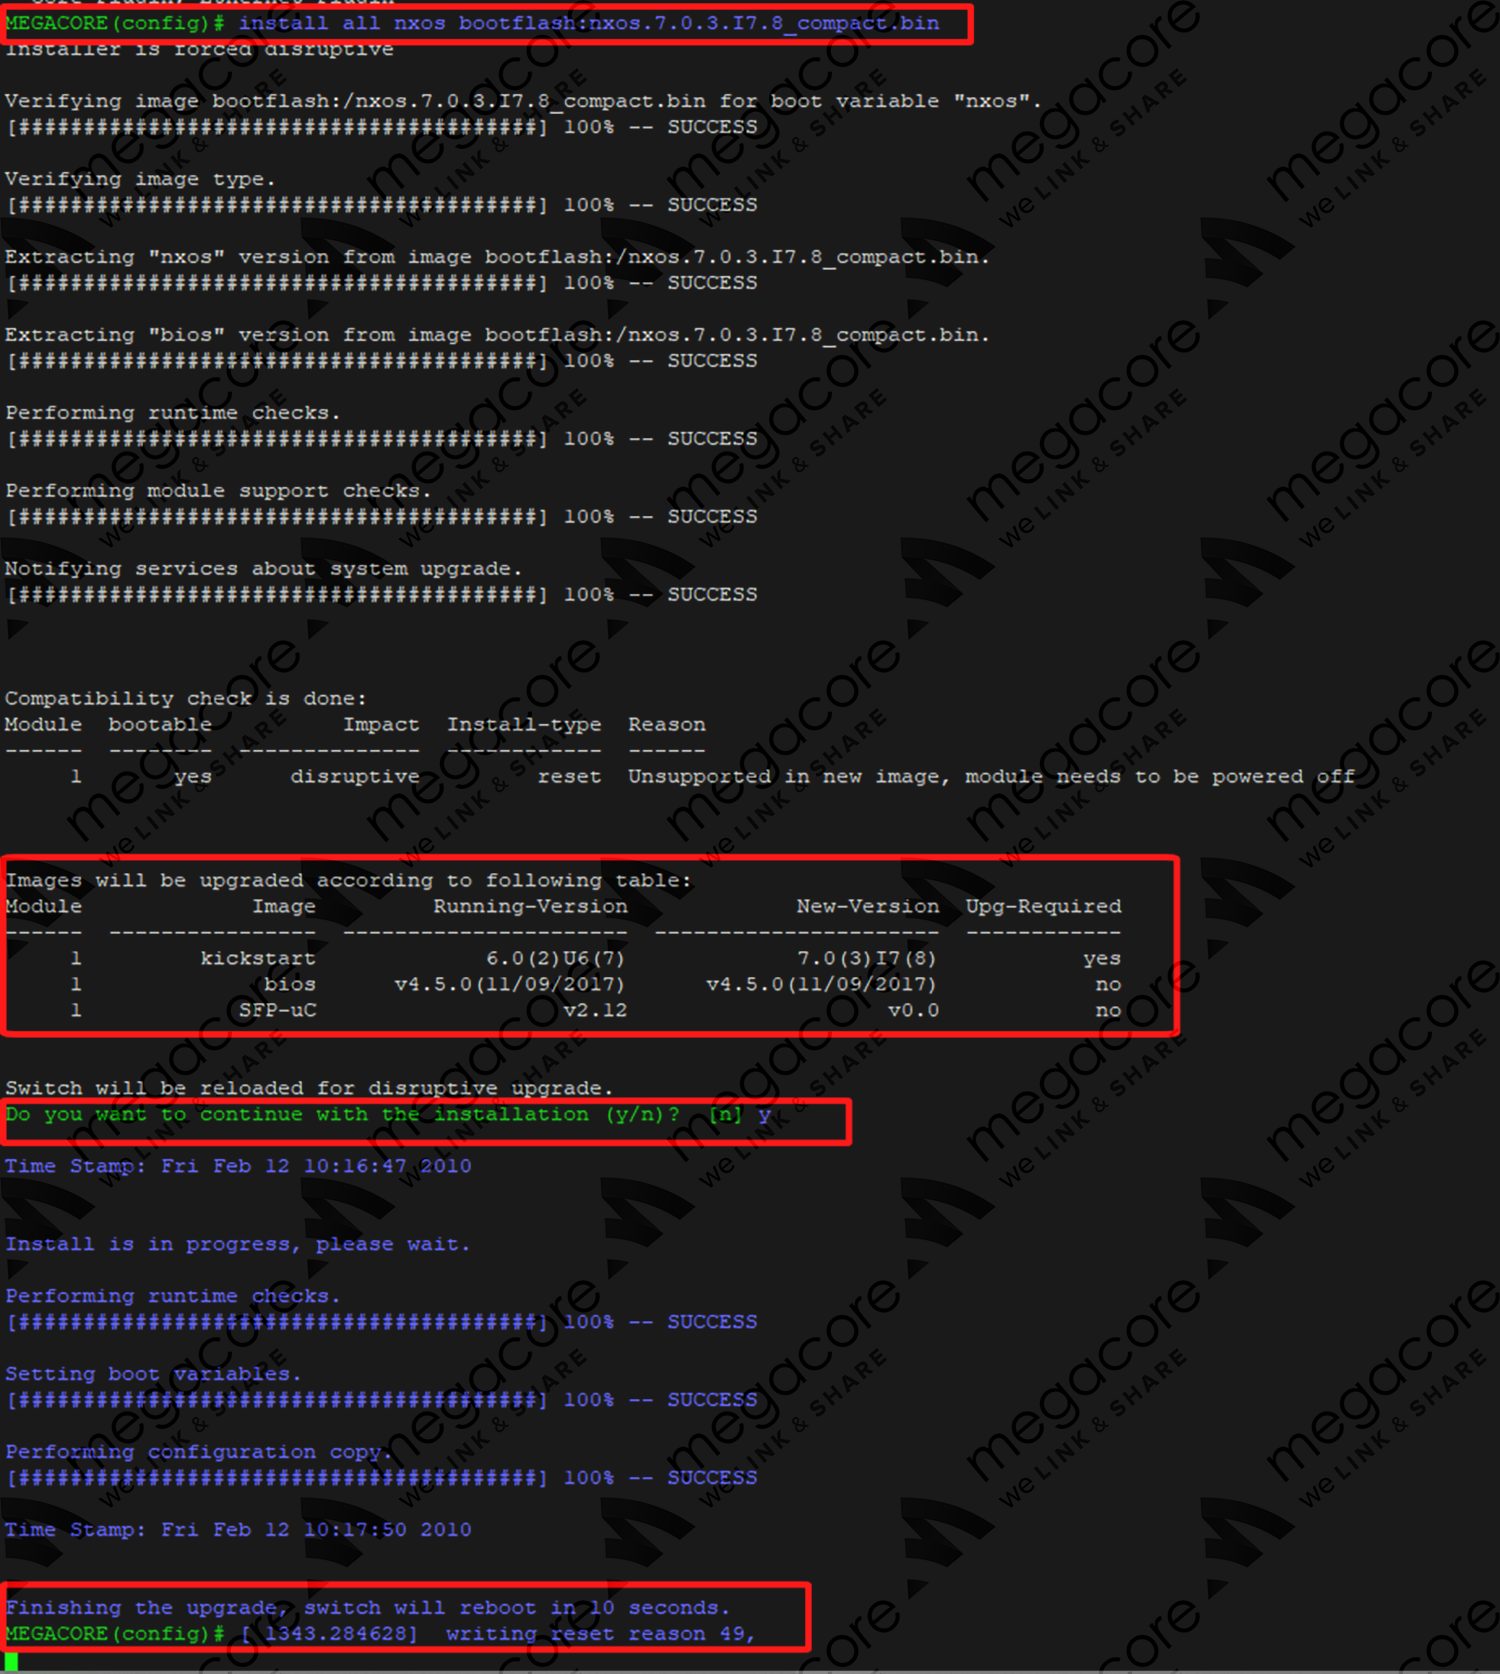This screenshot has width=1500, height=1674.
Task: Click the "yes" value under the bootable column
Action: [192, 777]
